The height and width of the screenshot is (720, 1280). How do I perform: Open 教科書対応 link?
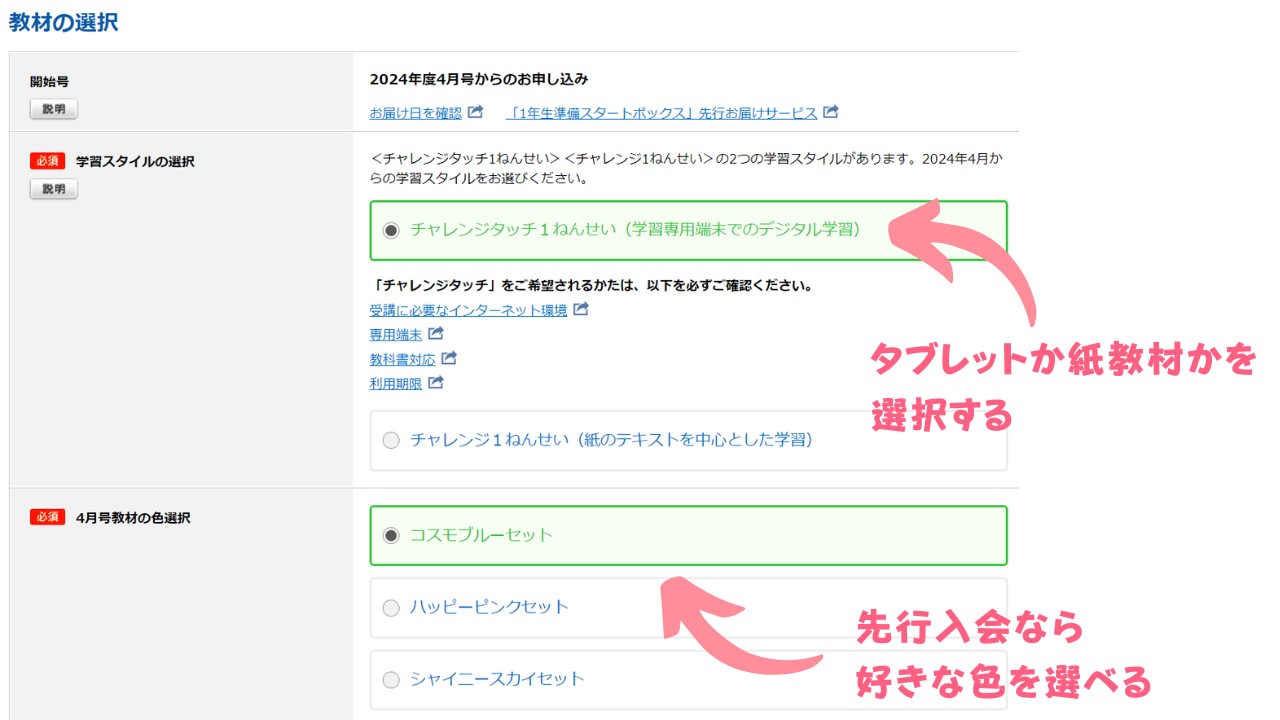(403, 358)
